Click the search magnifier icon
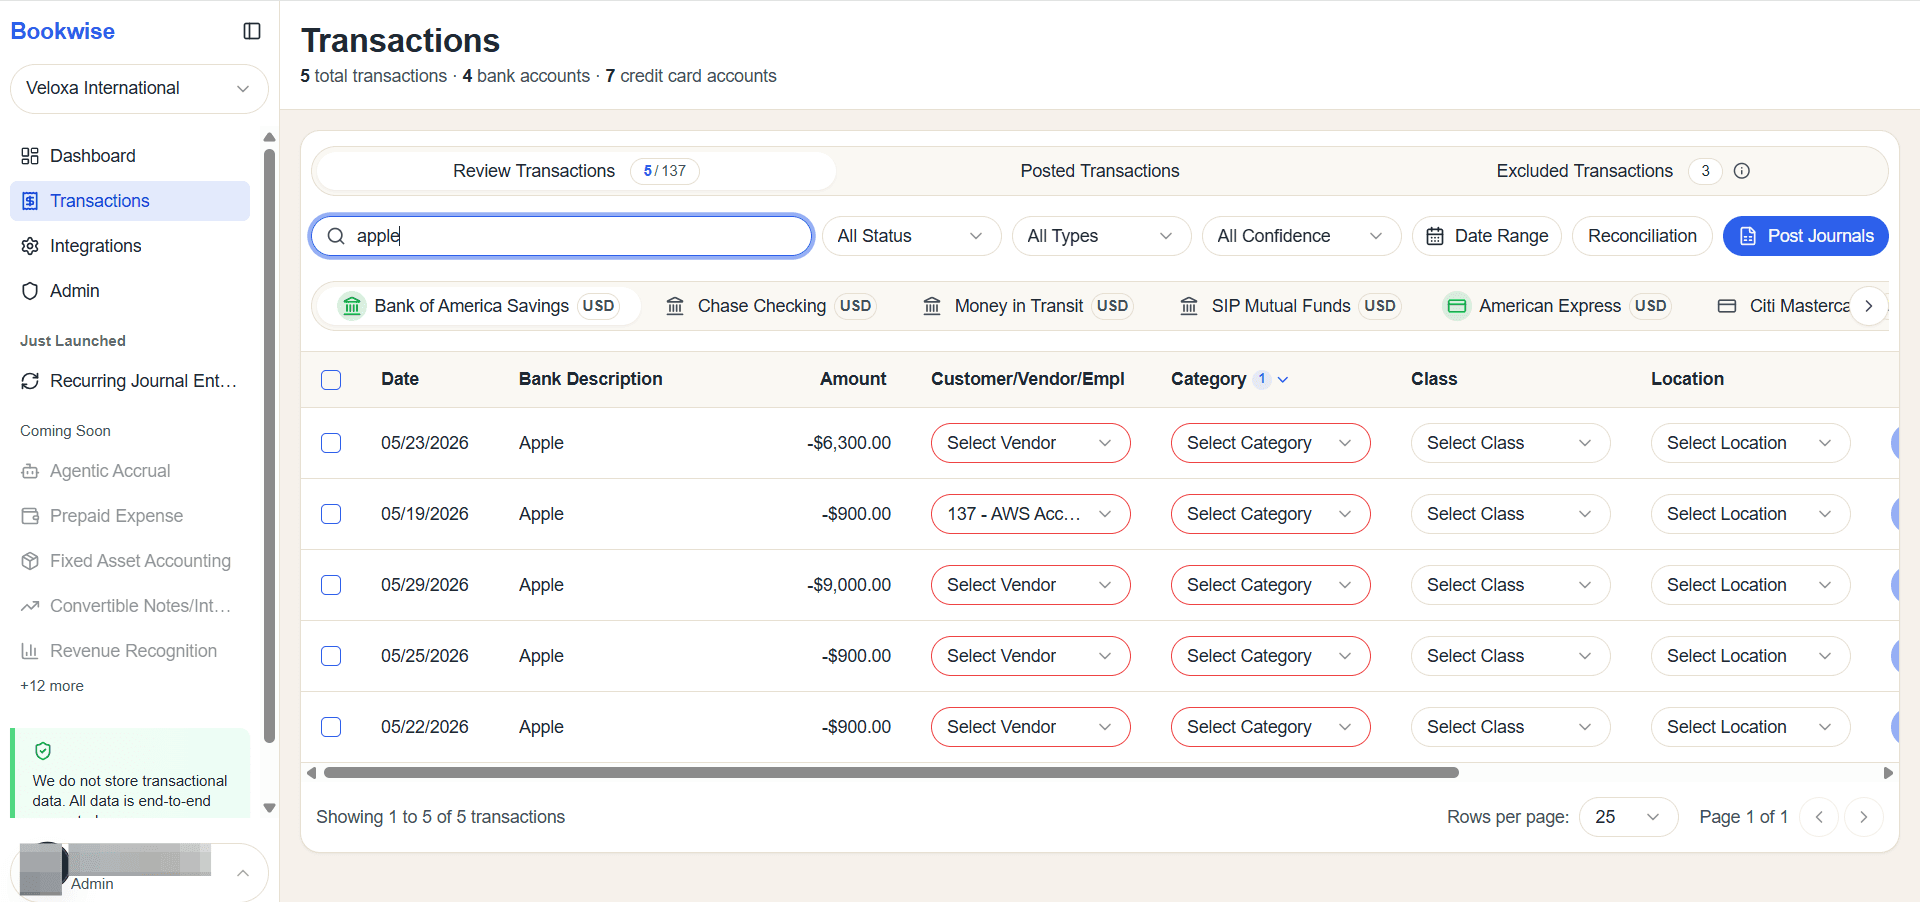1920x902 pixels. pos(336,236)
